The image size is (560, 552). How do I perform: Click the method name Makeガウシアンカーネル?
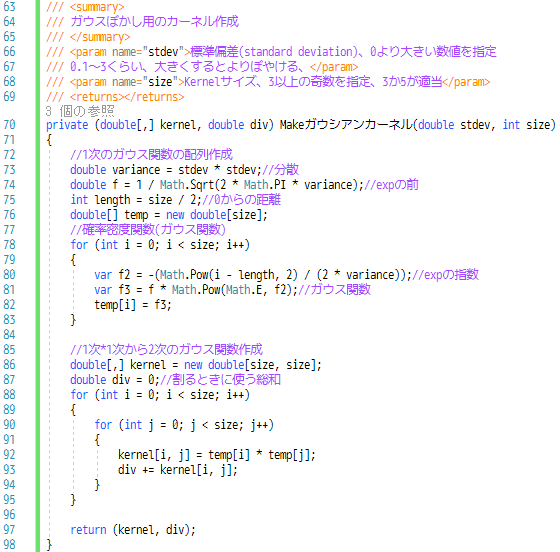tap(346, 125)
